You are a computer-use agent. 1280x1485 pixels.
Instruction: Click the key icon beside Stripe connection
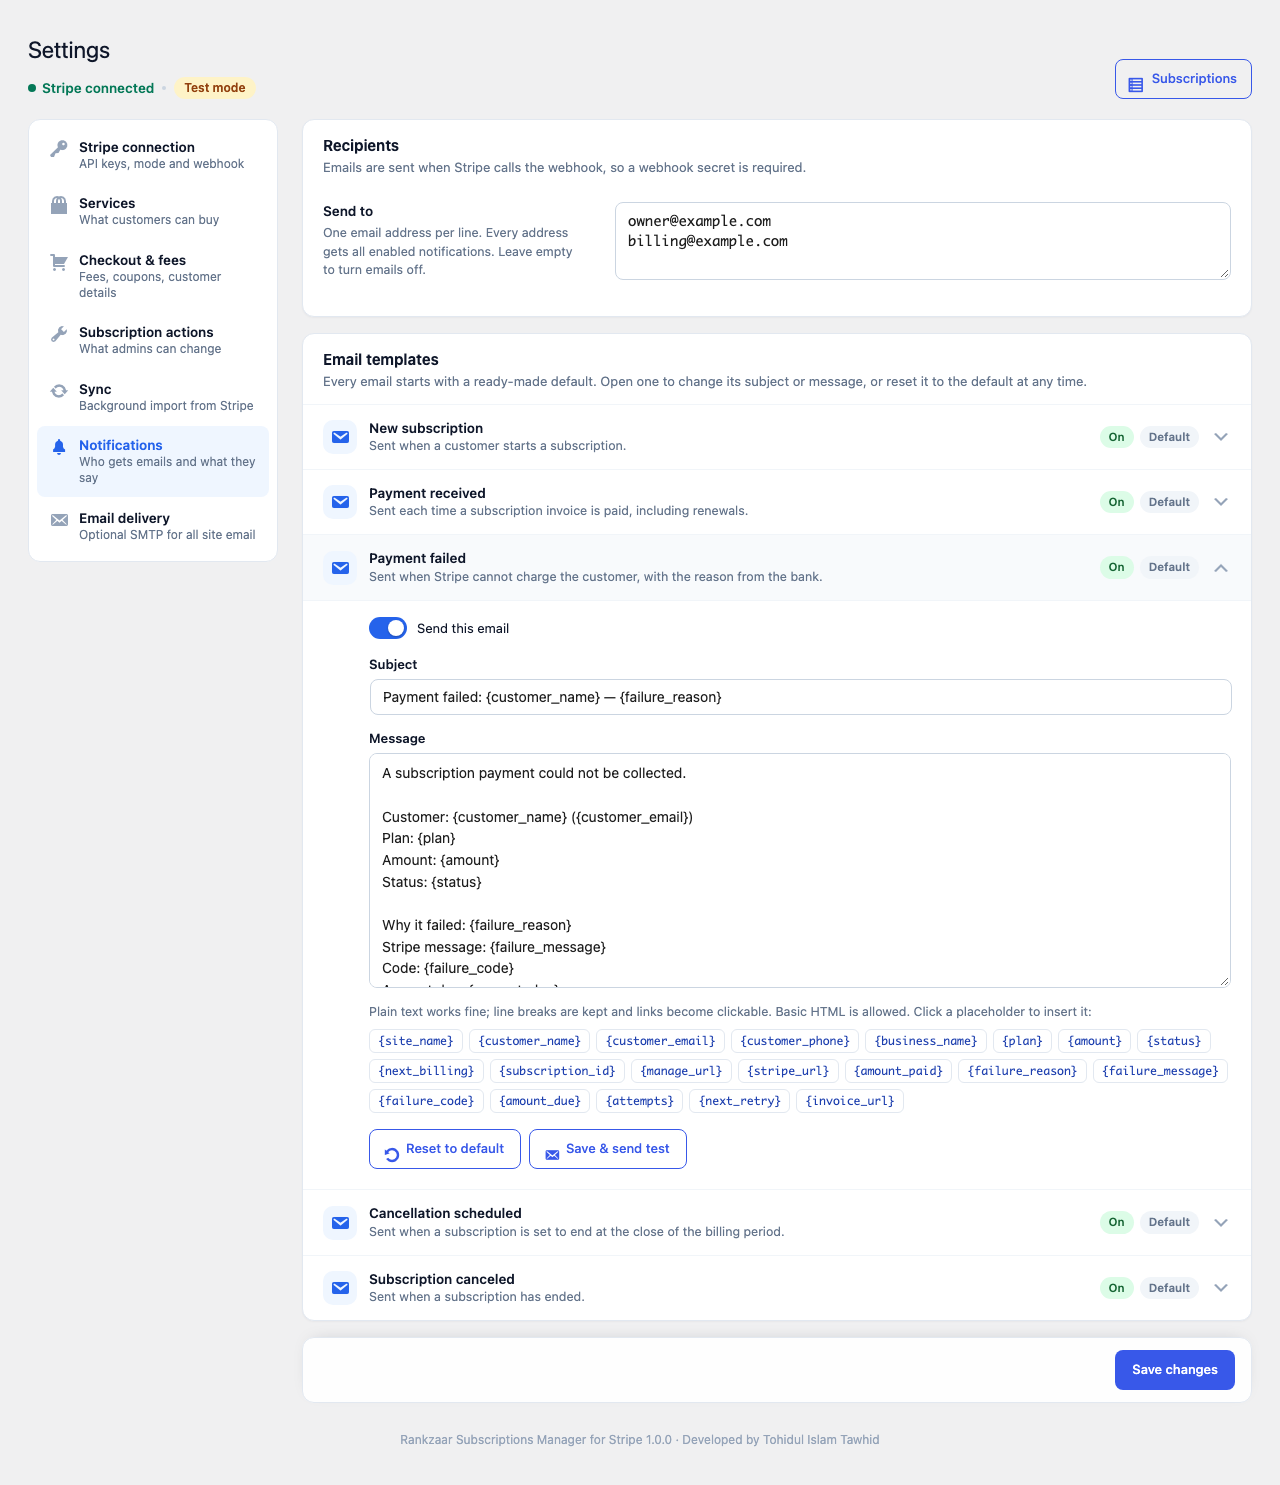59,148
